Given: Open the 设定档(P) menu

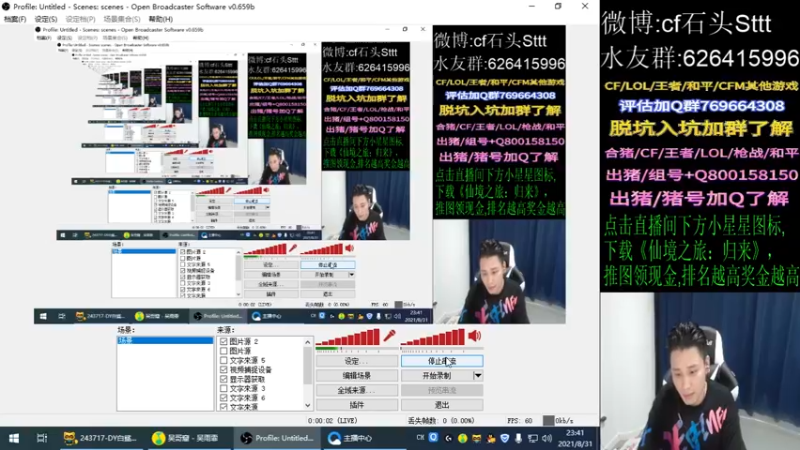Looking at the screenshot, I should [x=80, y=19].
